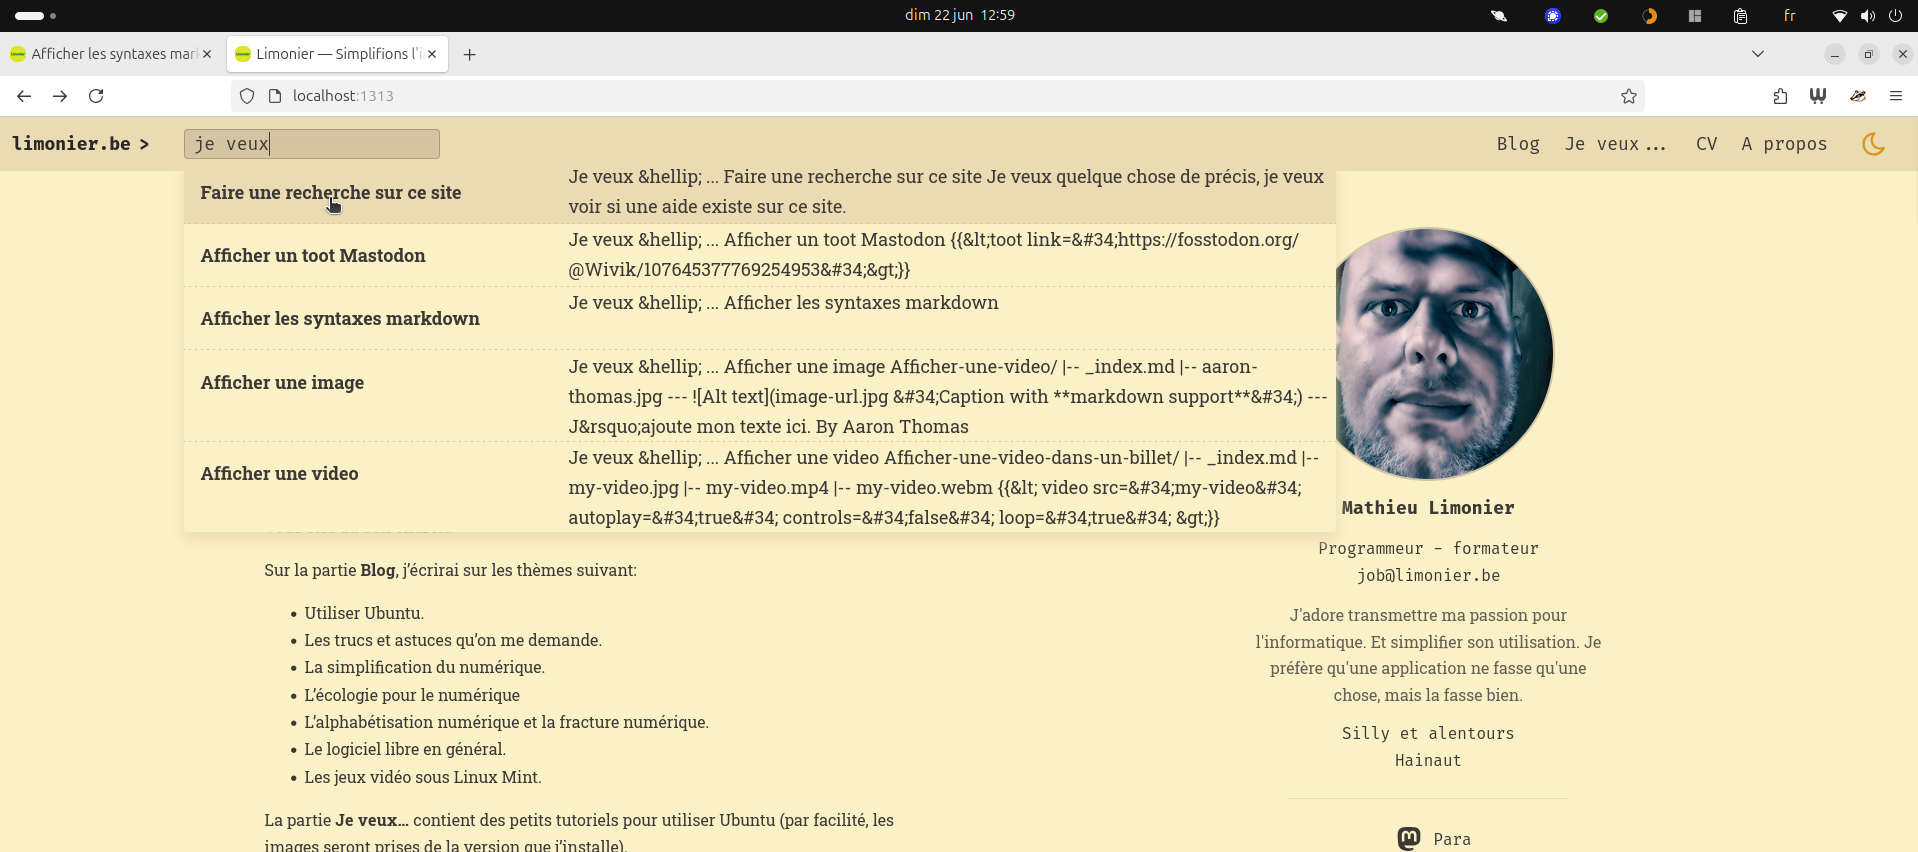The image size is (1918, 852).
Task: Open the Afficher une video search result
Action: (x=279, y=474)
